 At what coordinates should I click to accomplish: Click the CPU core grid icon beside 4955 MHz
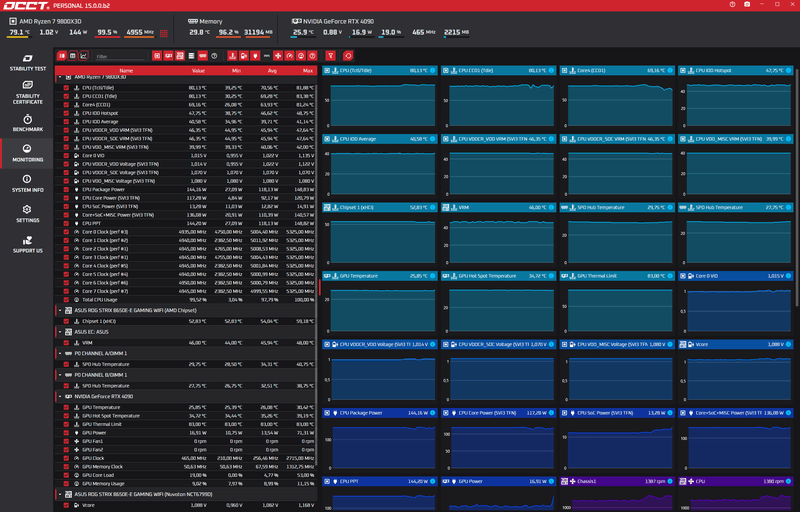165,32
